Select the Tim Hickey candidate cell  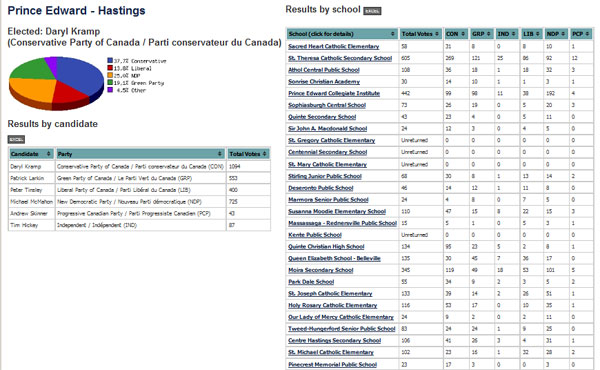tap(32, 225)
